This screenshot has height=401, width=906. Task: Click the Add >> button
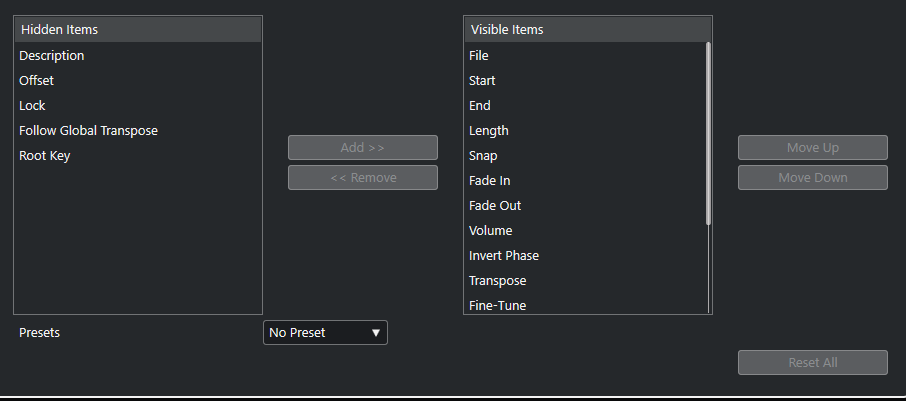tap(362, 148)
